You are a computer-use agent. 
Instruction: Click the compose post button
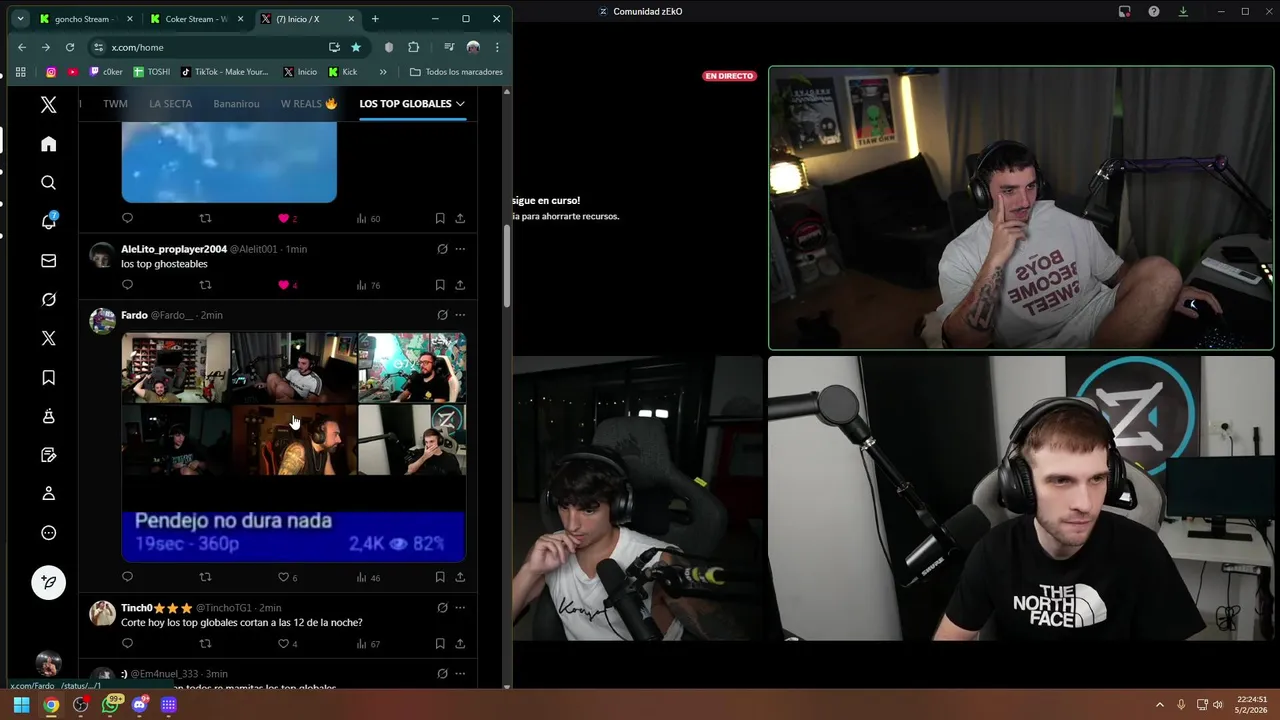coord(48,582)
